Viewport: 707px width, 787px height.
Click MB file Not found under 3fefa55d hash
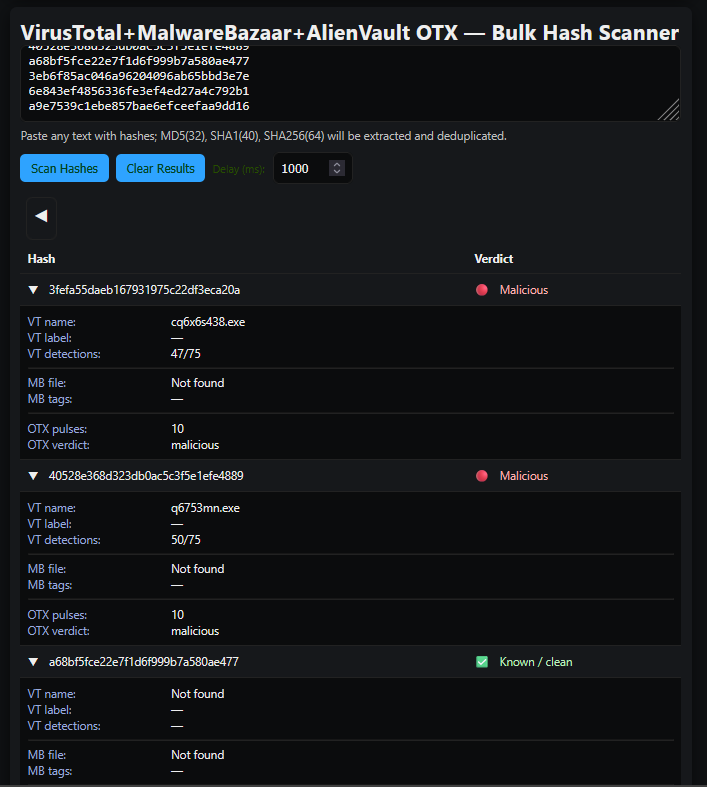coord(198,383)
